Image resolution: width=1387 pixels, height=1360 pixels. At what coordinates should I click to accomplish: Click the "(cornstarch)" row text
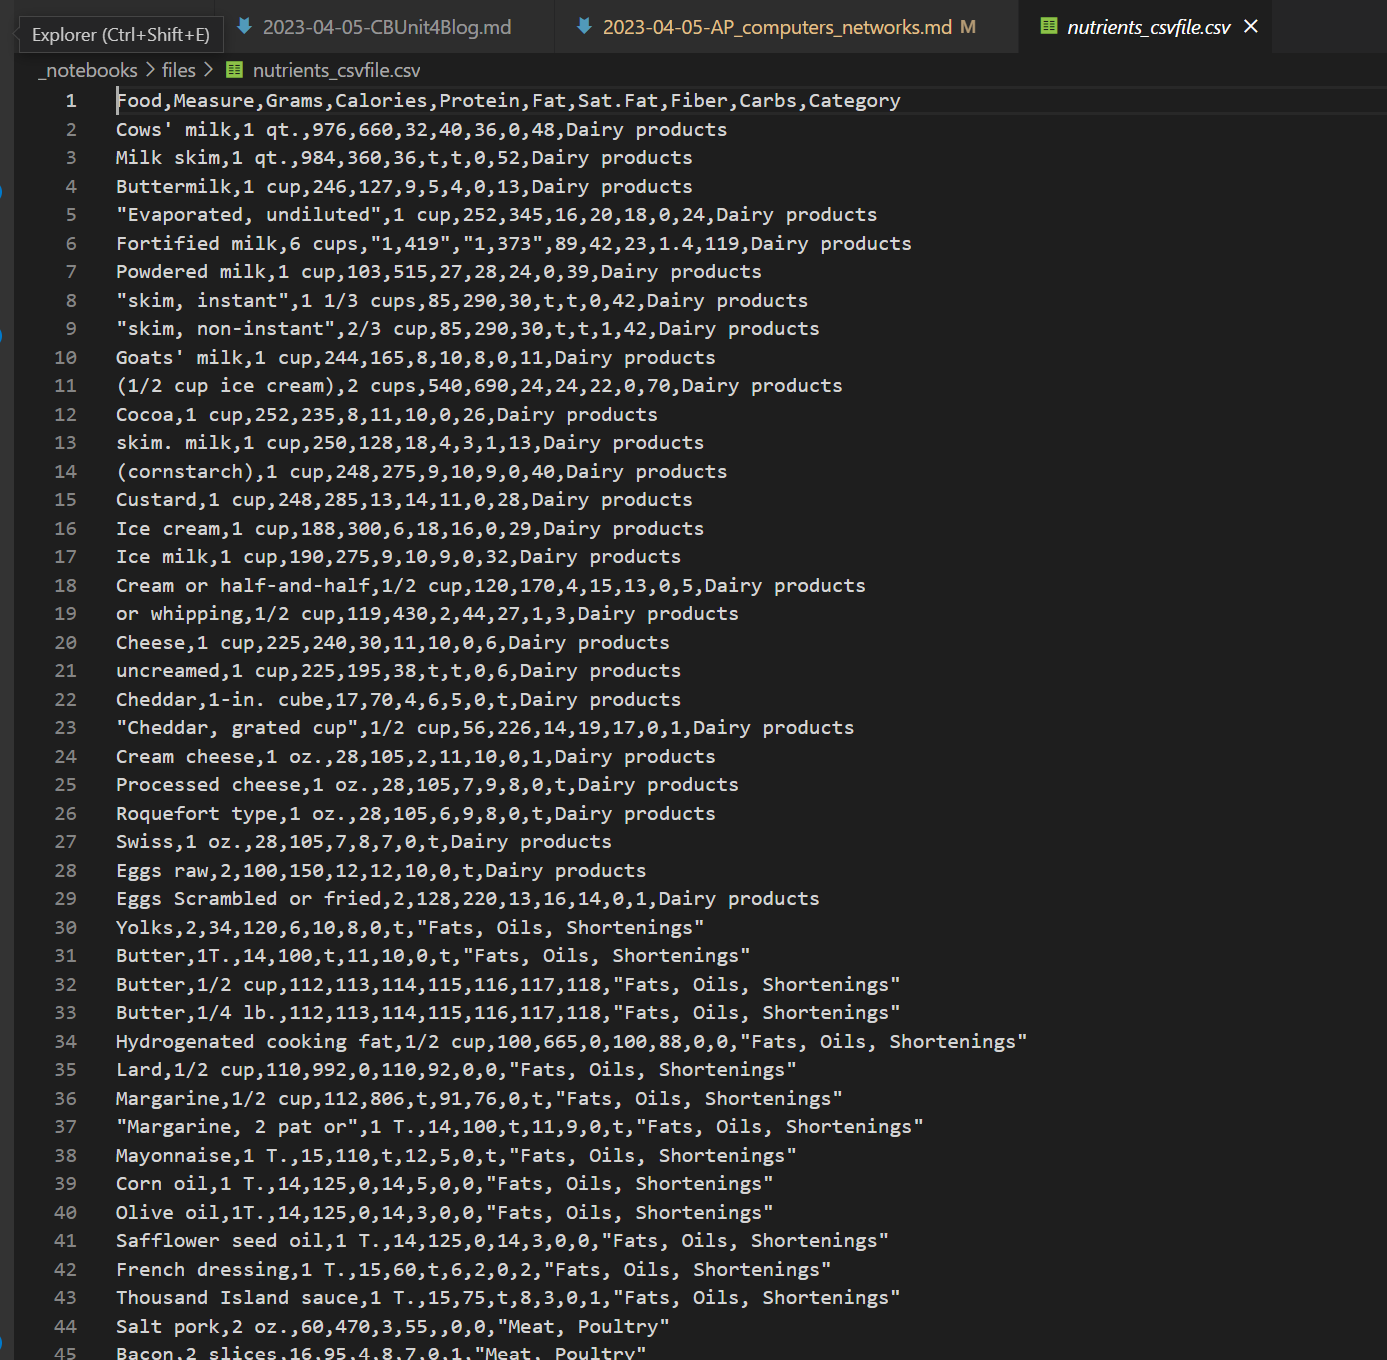(x=421, y=472)
